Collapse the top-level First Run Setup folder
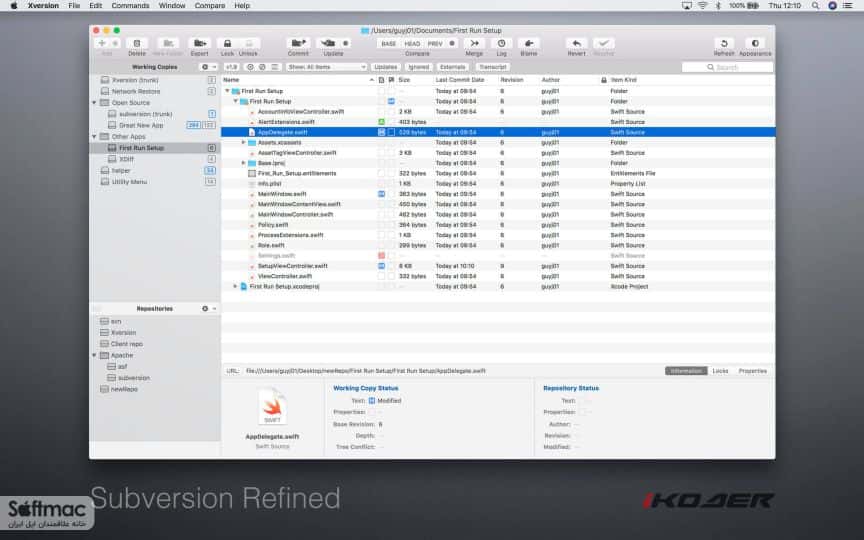 (227, 91)
